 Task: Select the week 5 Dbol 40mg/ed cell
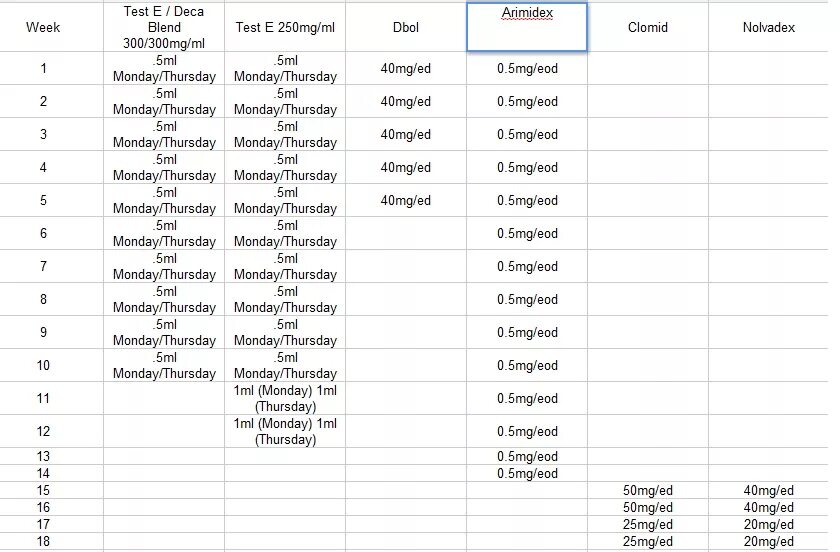pyautogui.click(x=406, y=200)
